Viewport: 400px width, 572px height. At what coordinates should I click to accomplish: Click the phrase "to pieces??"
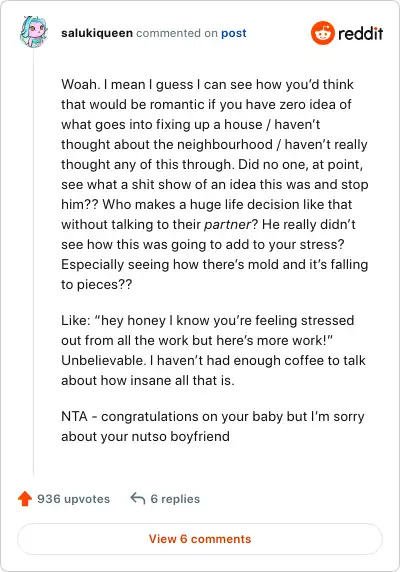click(97, 285)
